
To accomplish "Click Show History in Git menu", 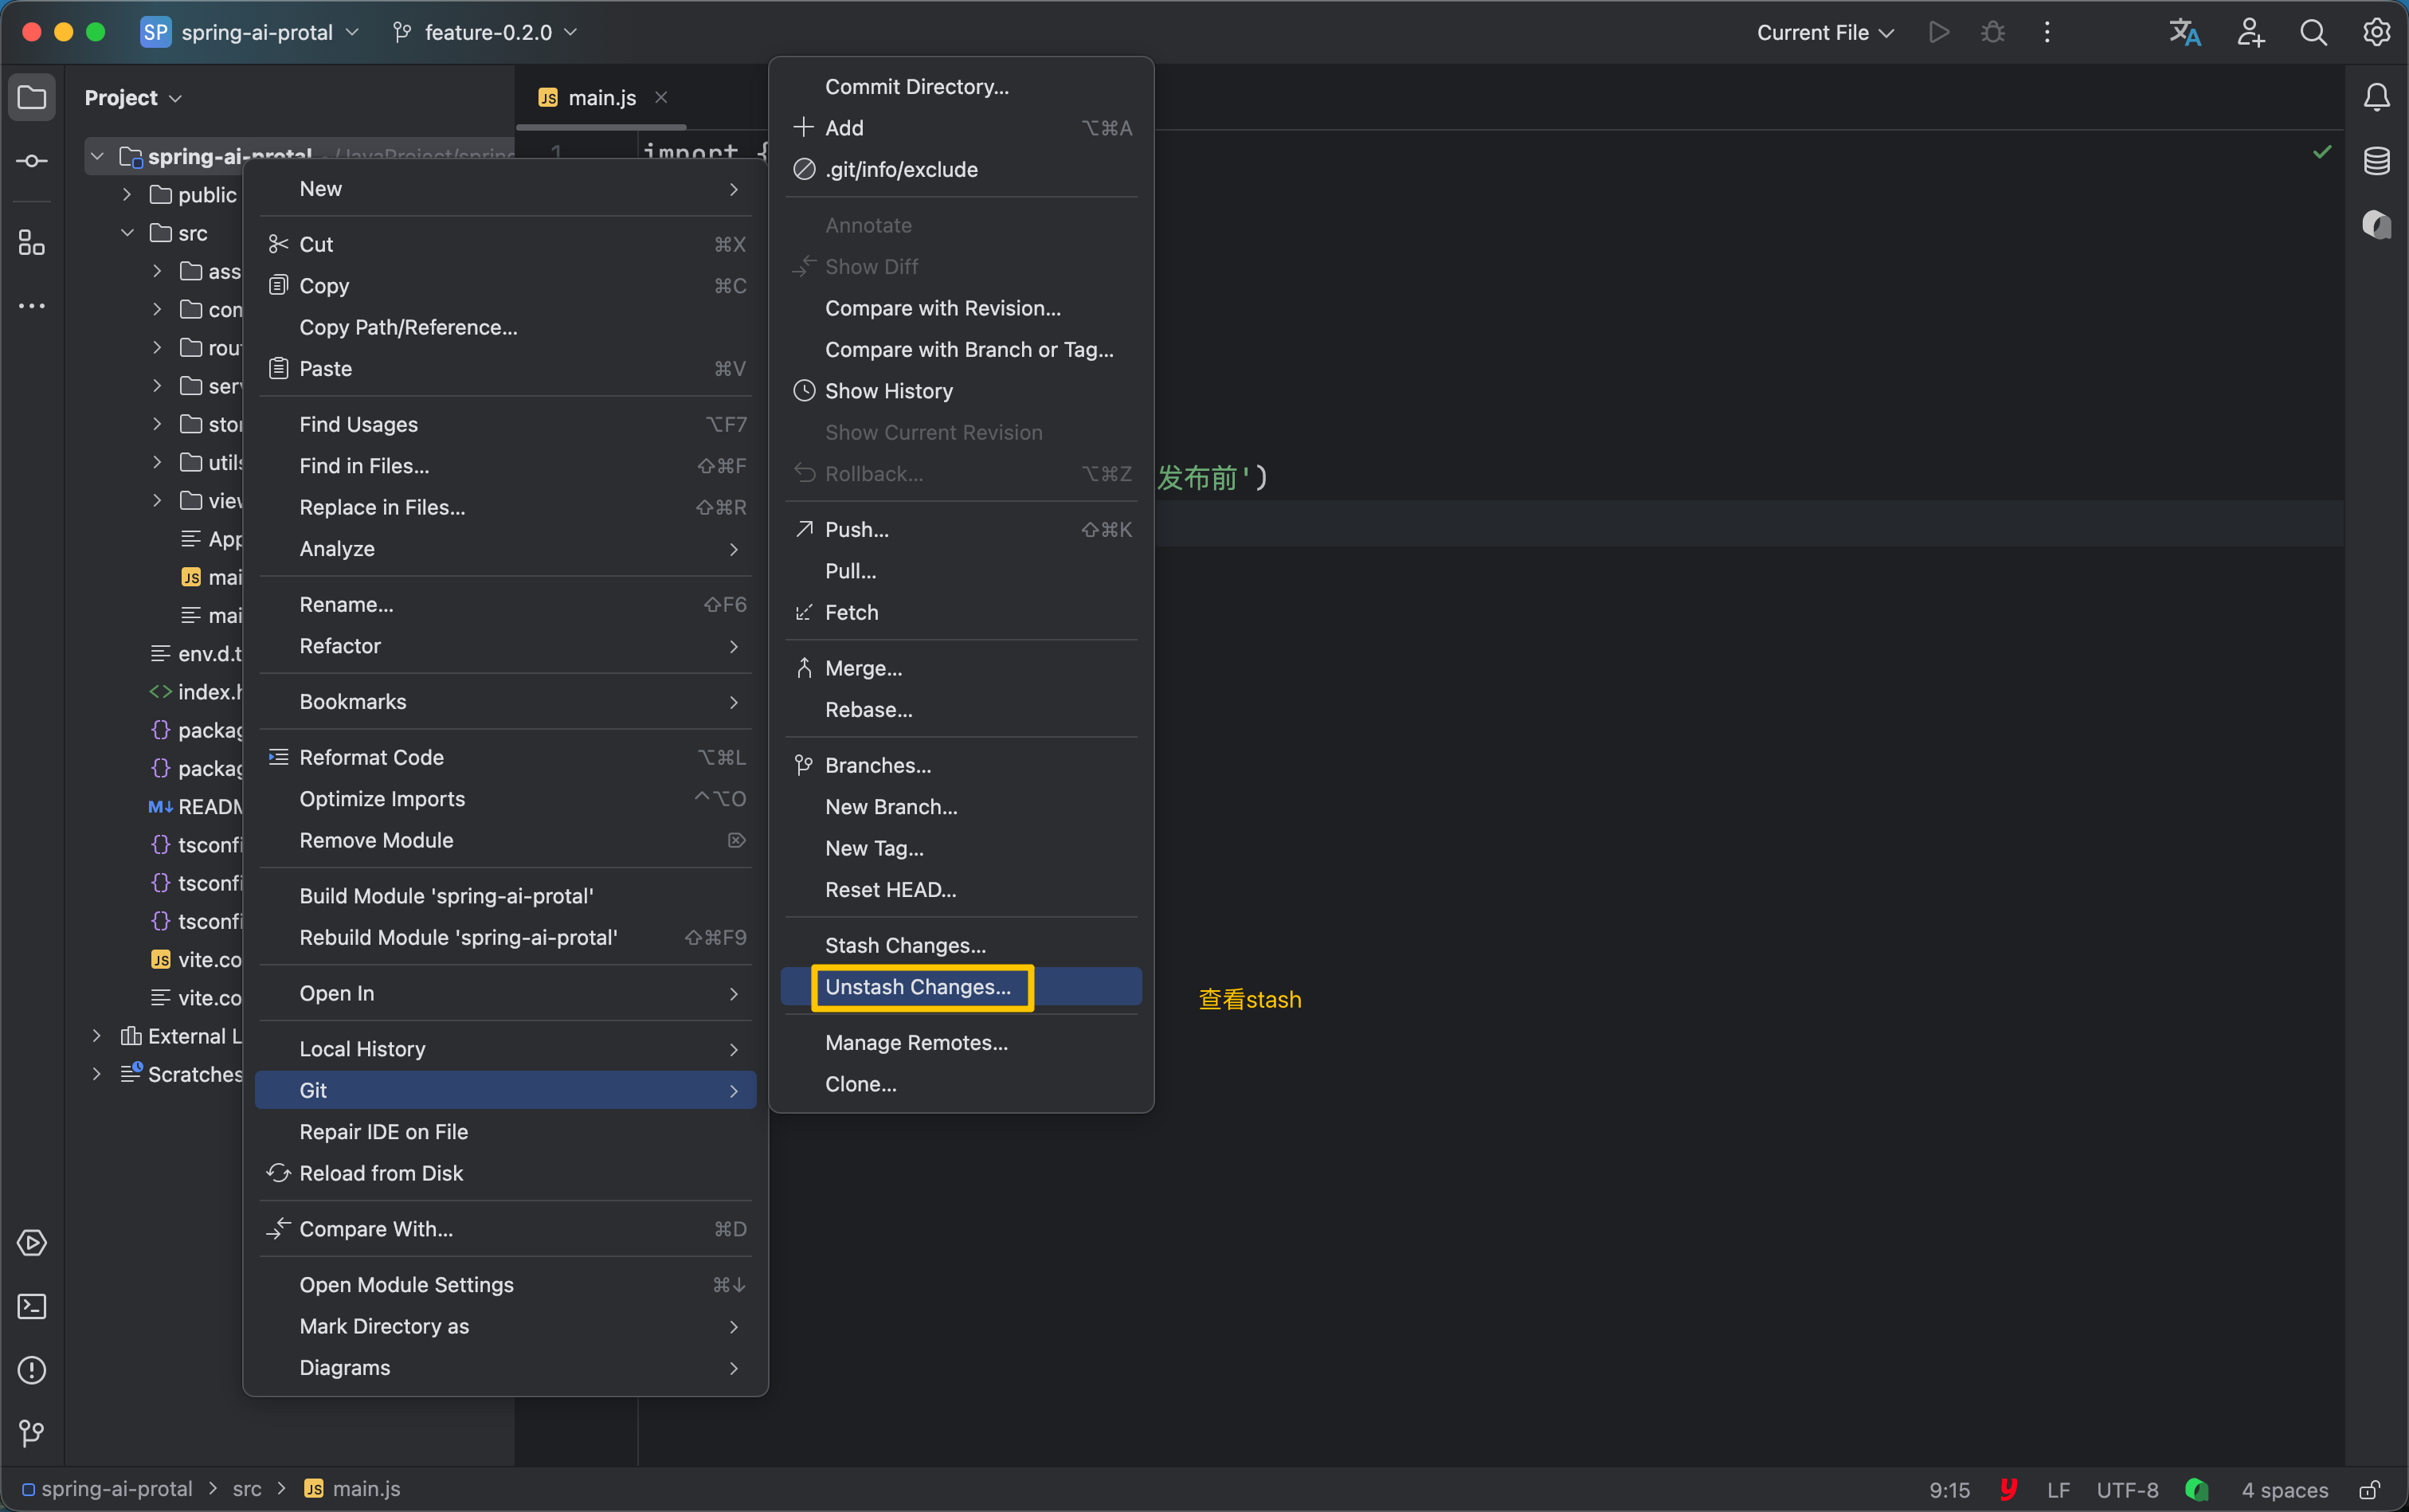I will [x=888, y=391].
